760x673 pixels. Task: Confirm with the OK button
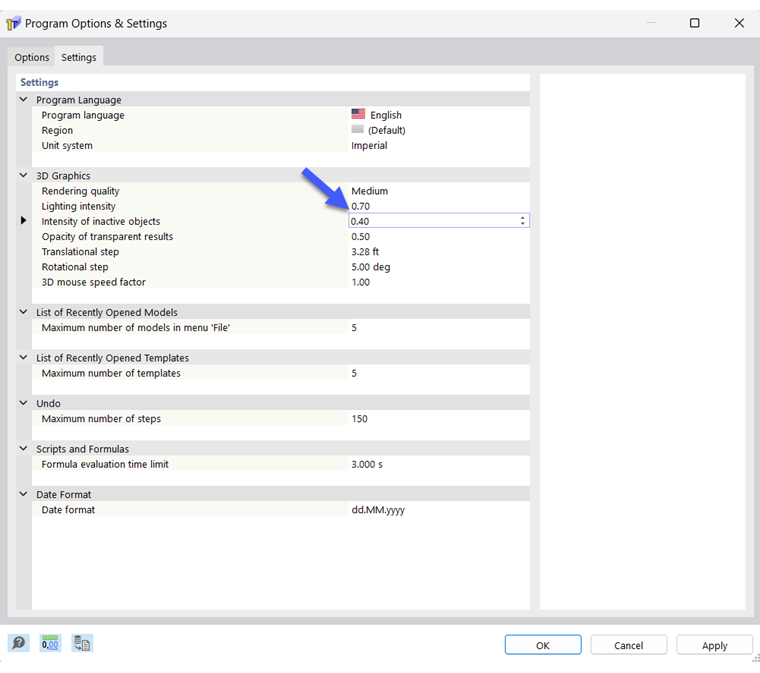pyautogui.click(x=543, y=645)
